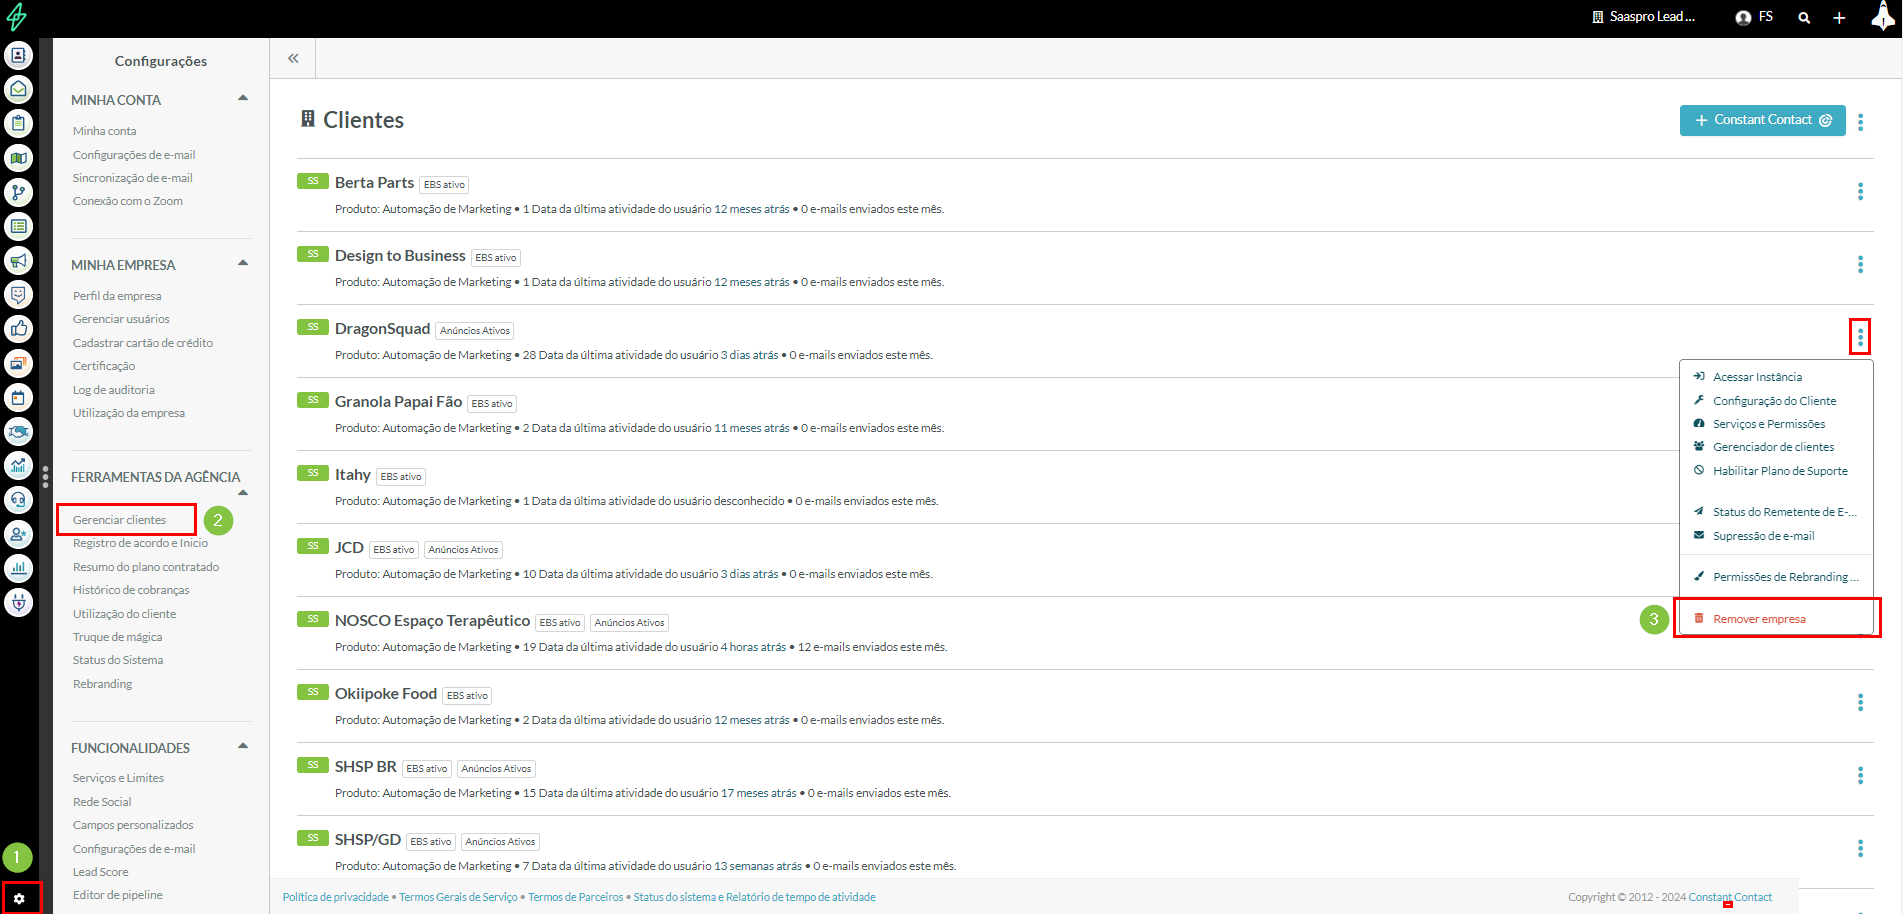Open Lead Score in sidebar

(x=100, y=872)
